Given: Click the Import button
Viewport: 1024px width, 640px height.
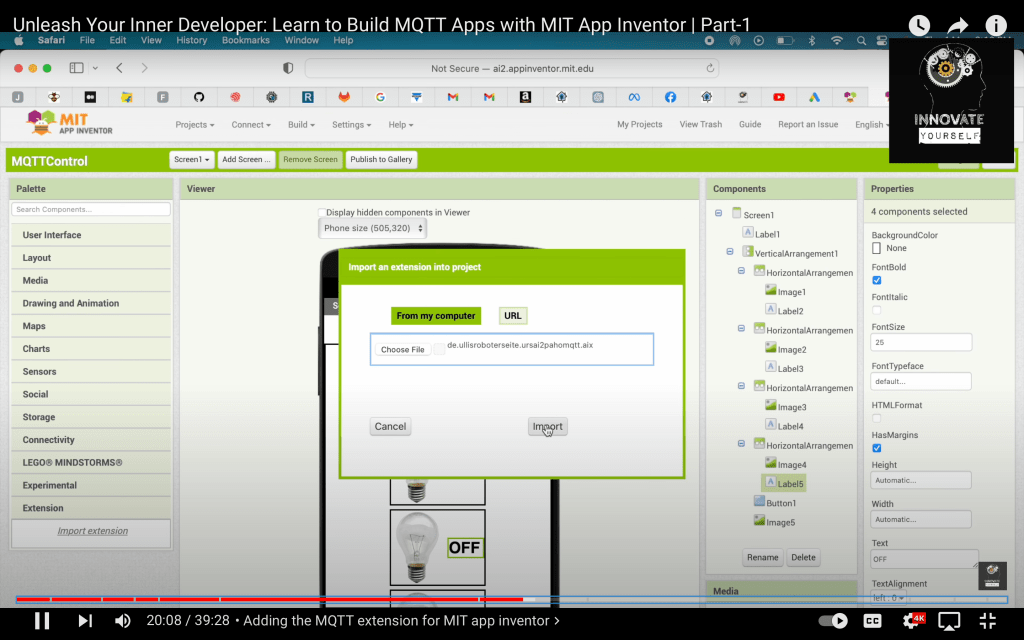Looking at the screenshot, I should click(x=547, y=426).
